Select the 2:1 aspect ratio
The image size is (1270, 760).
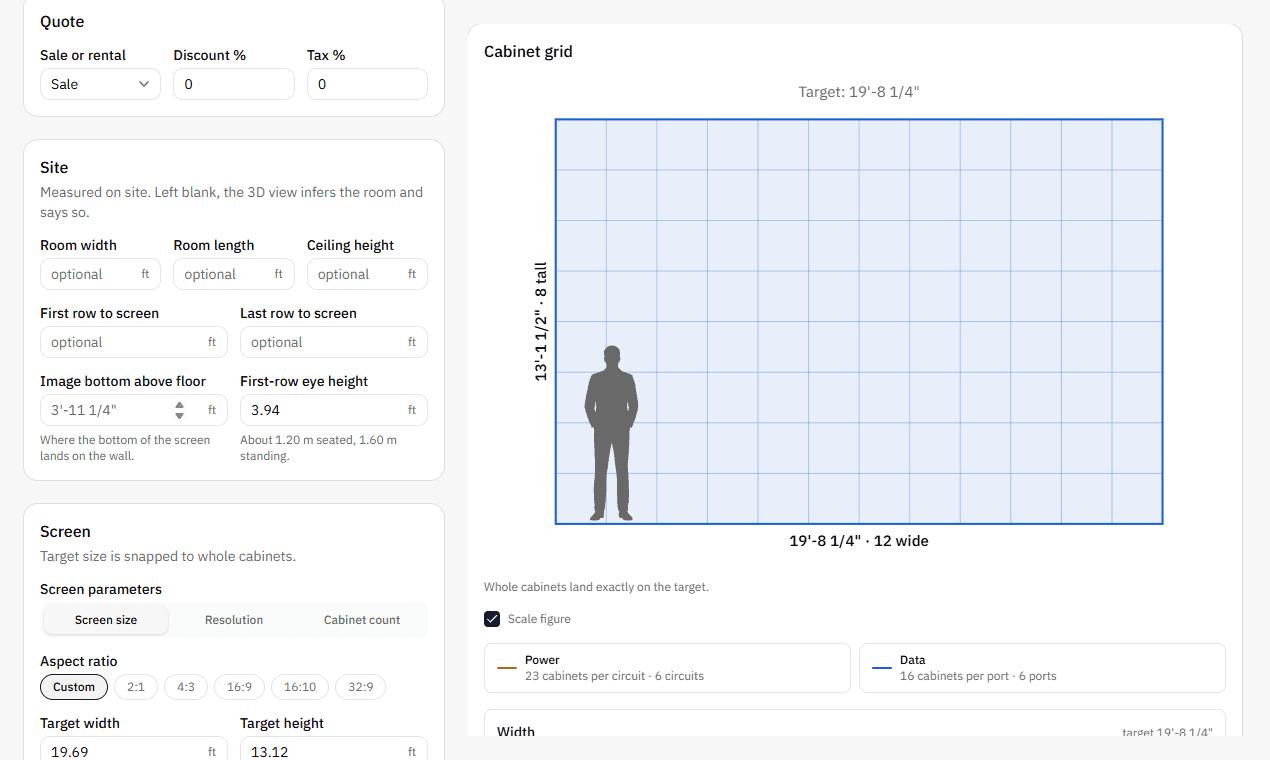pos(136,687)
